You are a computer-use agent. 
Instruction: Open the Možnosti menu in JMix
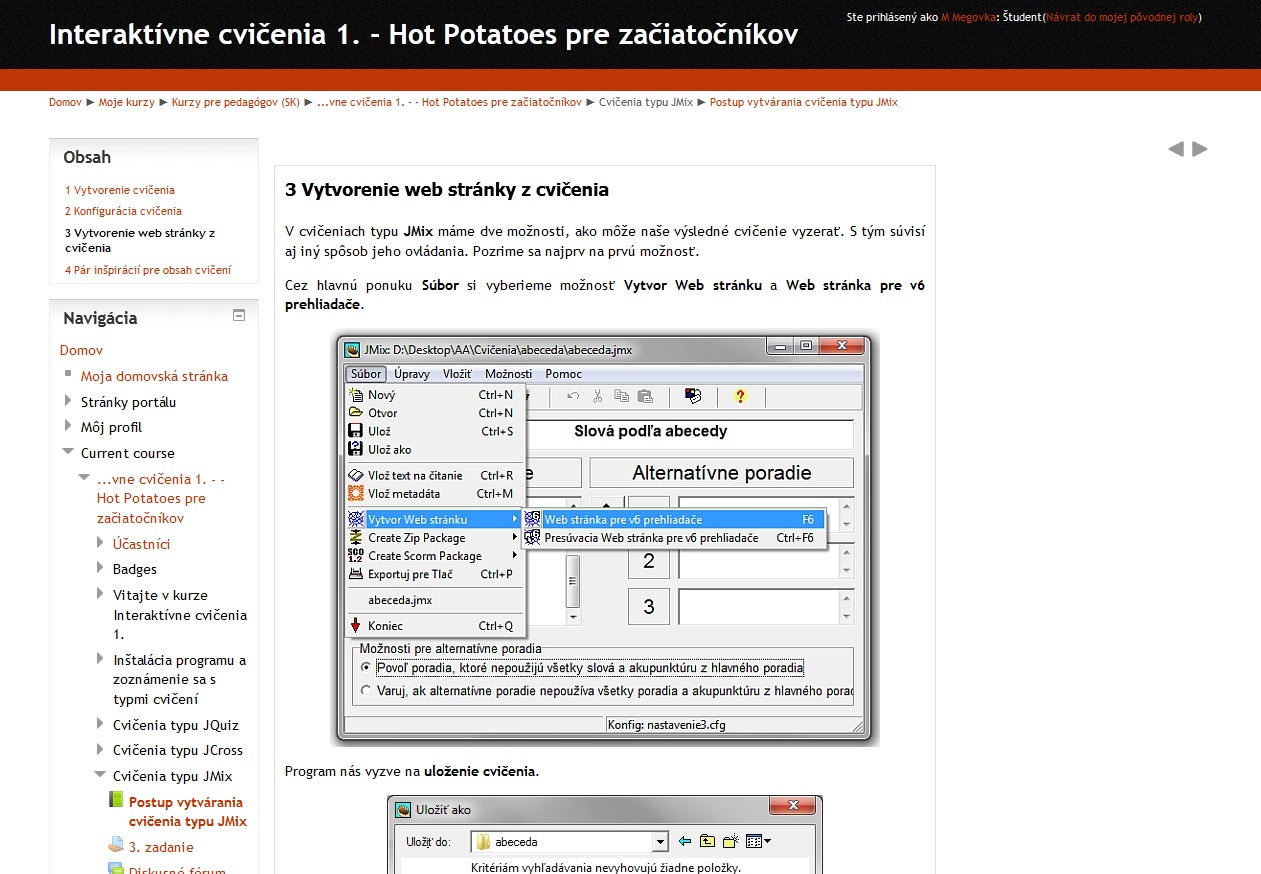[x=509, y=374]
